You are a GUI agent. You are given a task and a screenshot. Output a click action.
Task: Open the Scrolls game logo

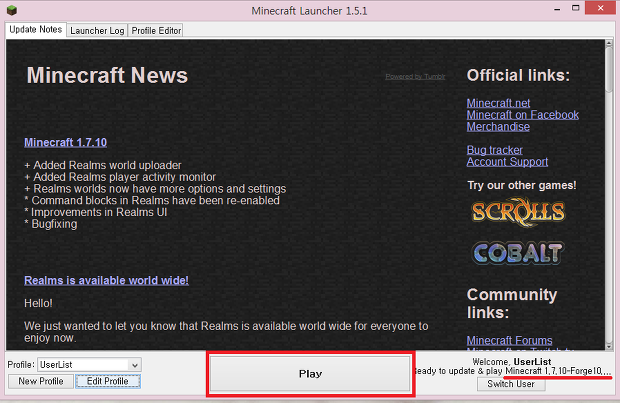(518, 212)
